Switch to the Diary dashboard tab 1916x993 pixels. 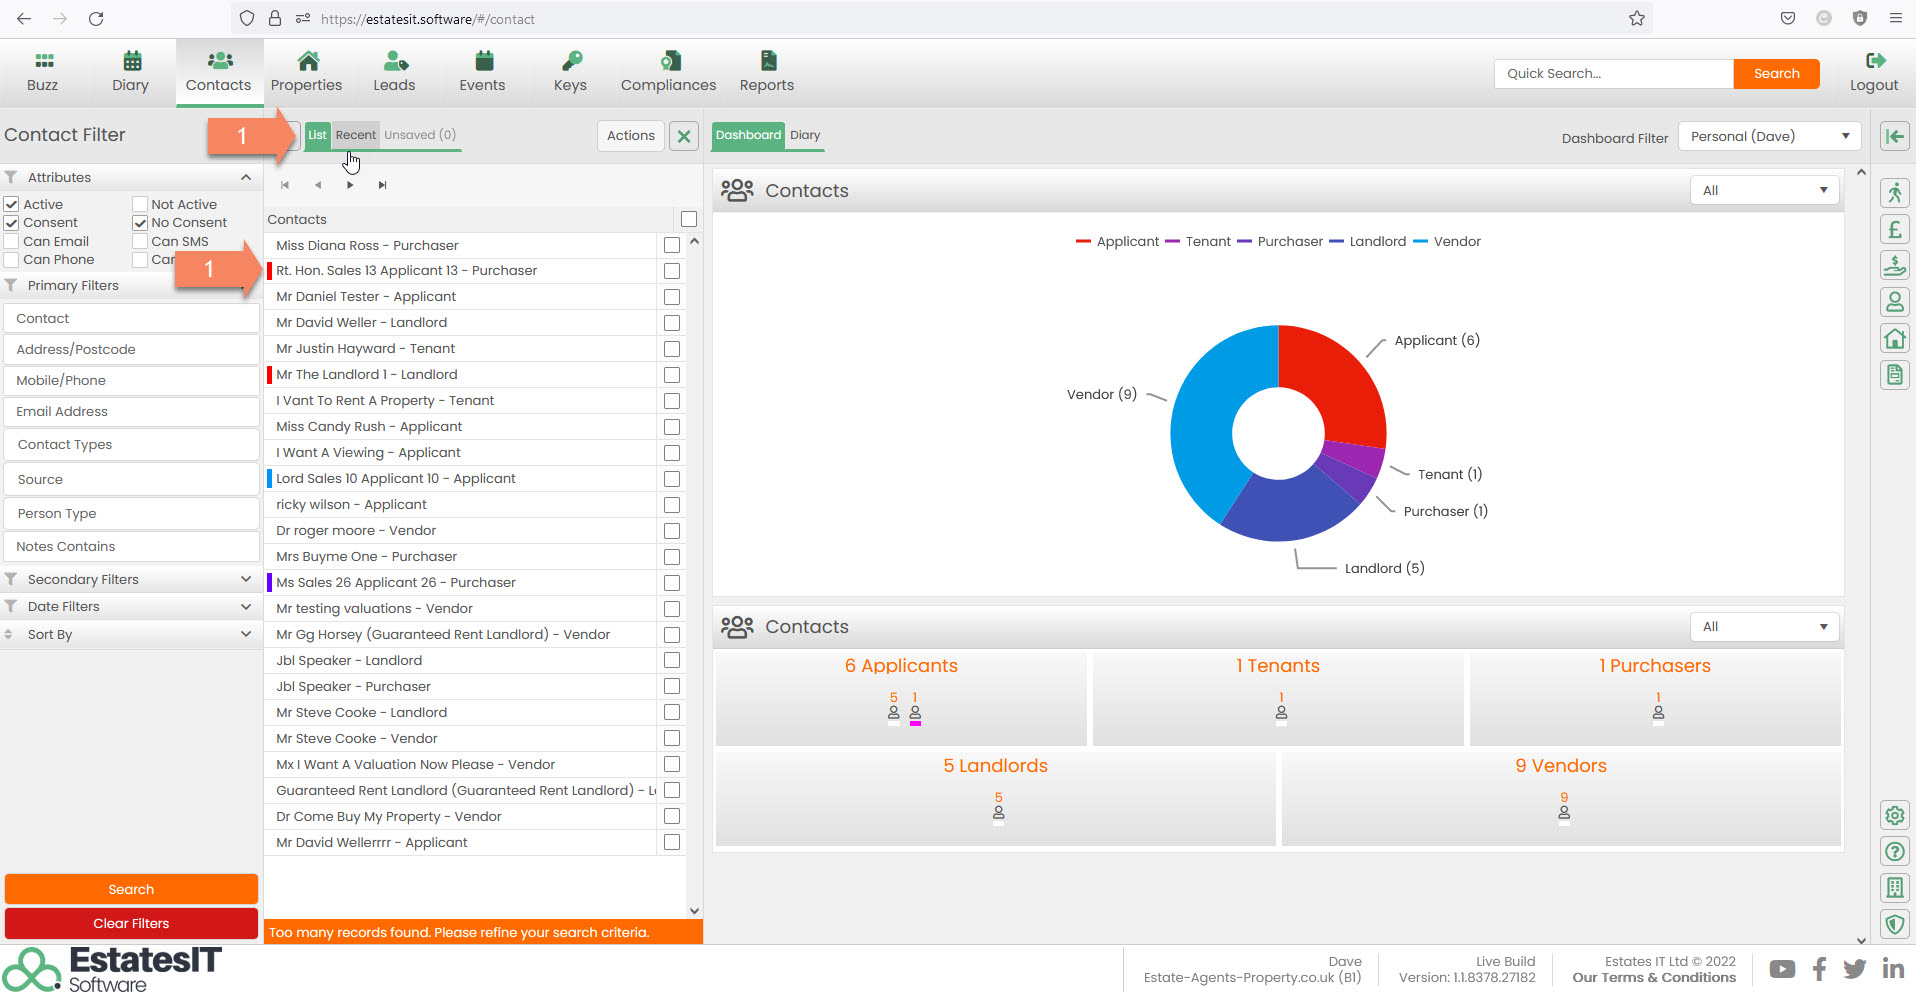(805, 135)
